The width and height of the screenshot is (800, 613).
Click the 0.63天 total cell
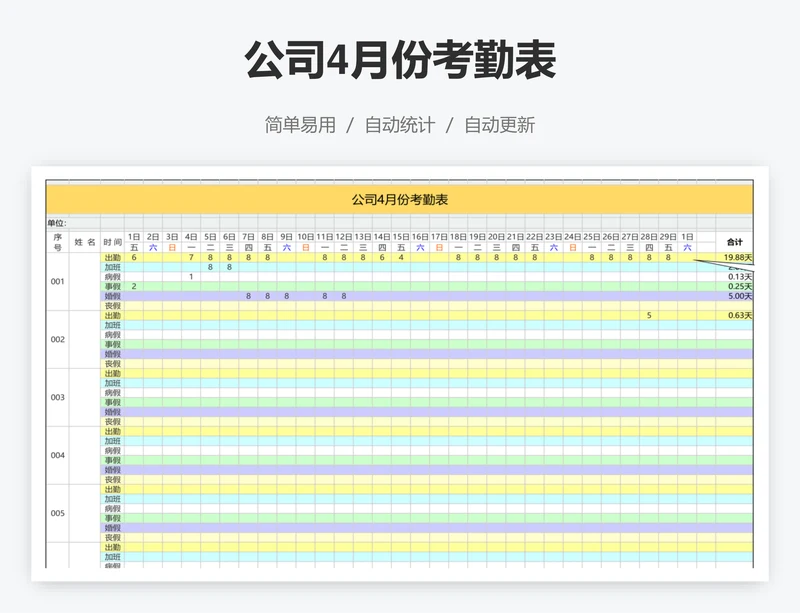pyautogui.click(x=735, y=315)
